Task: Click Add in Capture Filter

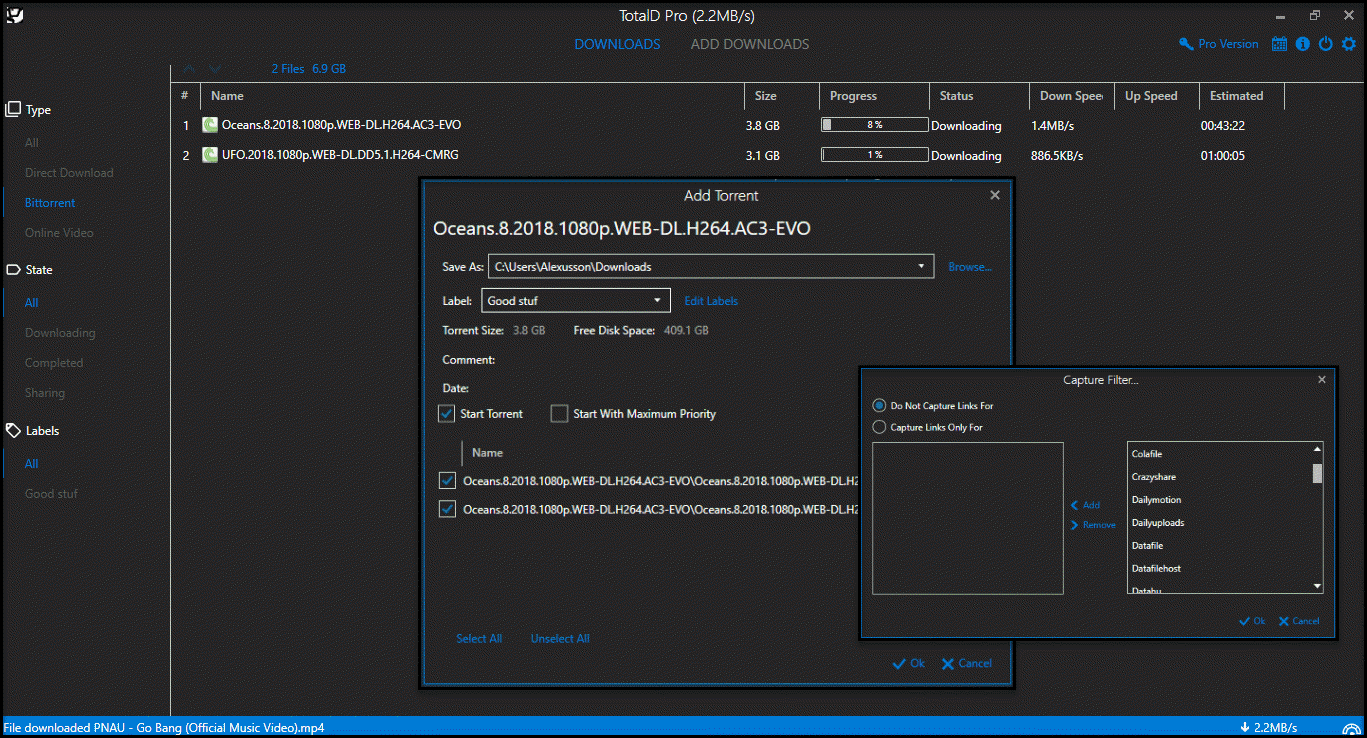Action: click(1085, 505)
